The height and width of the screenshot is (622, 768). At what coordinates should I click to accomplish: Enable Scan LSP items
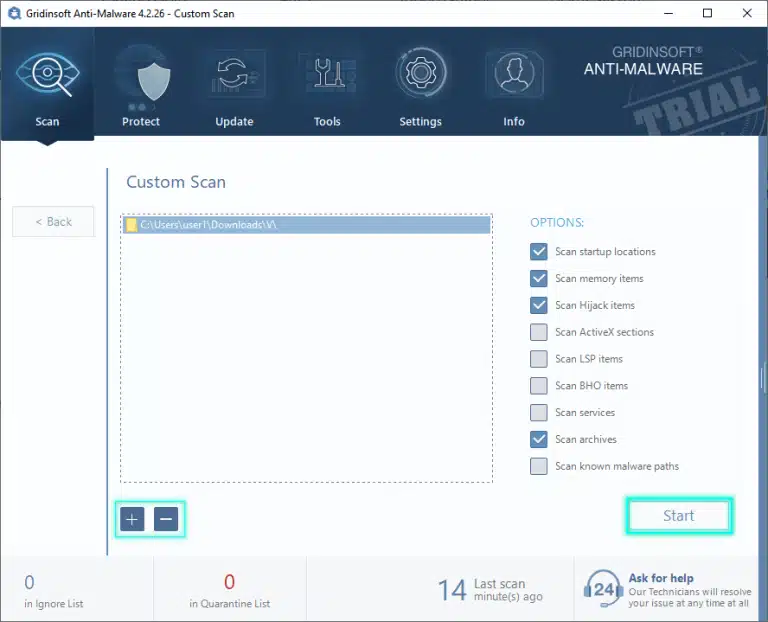point(539,359)
